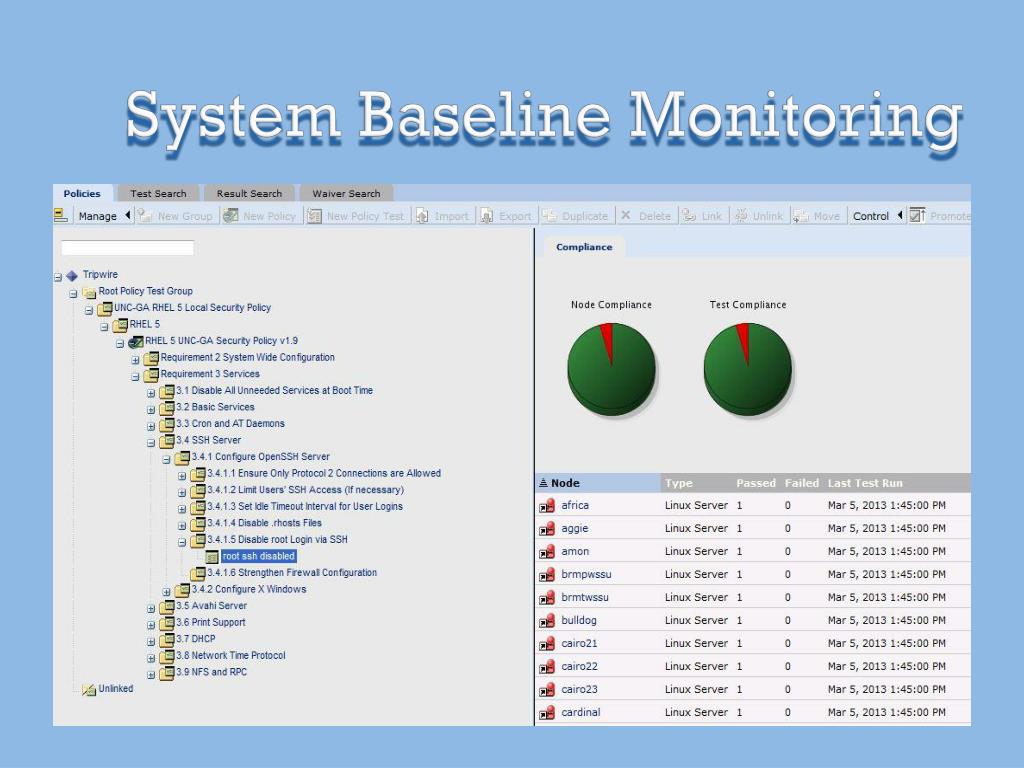Open the brmtwssu node link
This screenshot has height=768, width=1024.
click(x=585, y=598)
